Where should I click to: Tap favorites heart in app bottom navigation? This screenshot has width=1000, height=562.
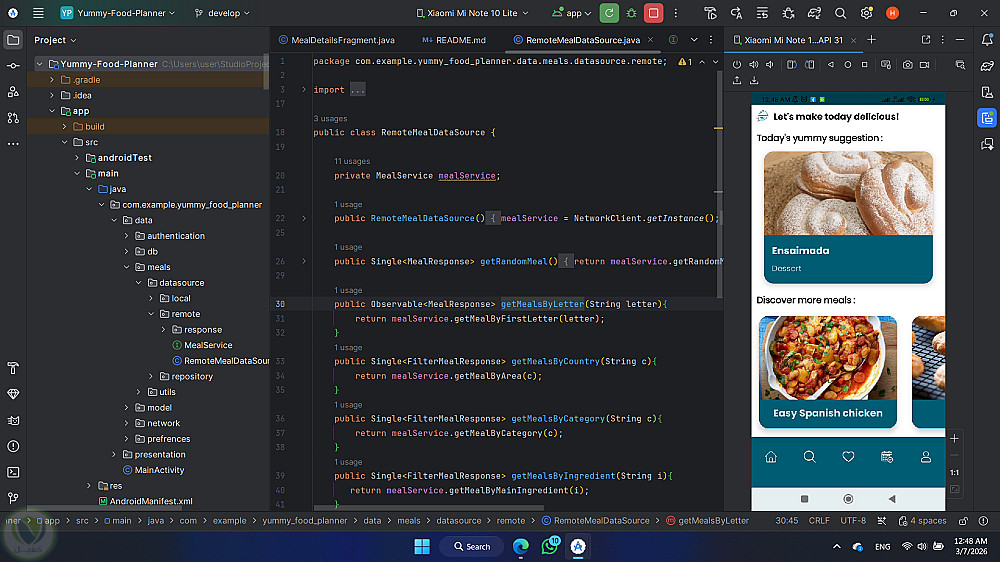click(848, 457)
